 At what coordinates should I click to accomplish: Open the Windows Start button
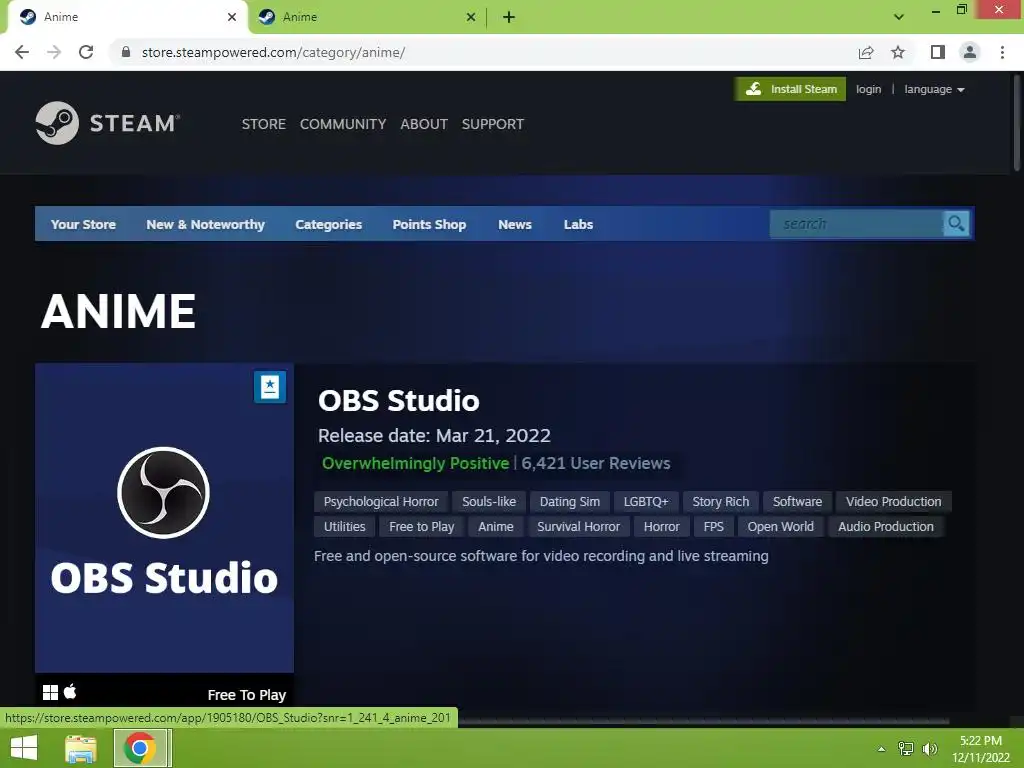[24, 748]
